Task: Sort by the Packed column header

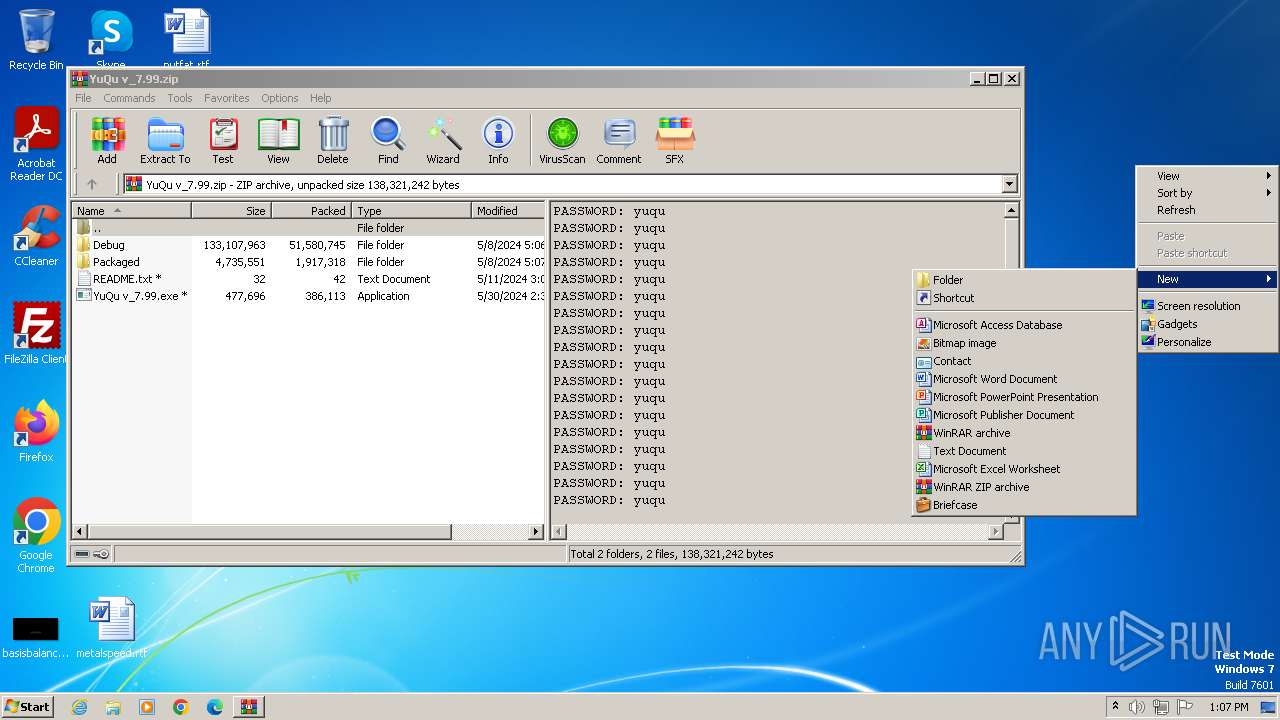Action: [311, 211]
